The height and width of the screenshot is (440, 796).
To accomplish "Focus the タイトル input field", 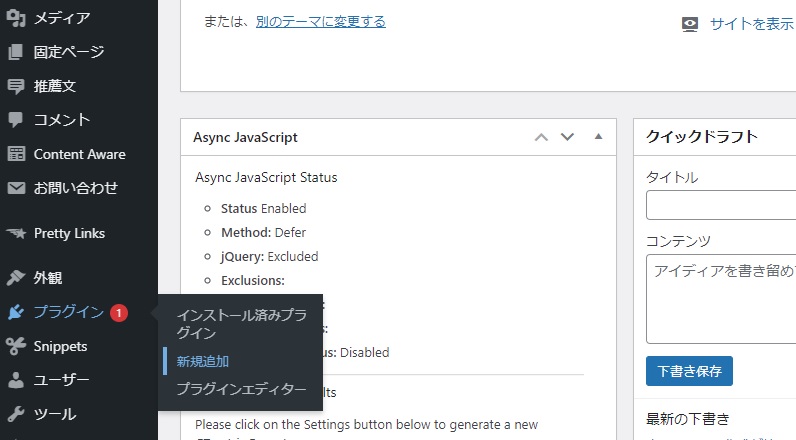I will [x=721, y=205].
